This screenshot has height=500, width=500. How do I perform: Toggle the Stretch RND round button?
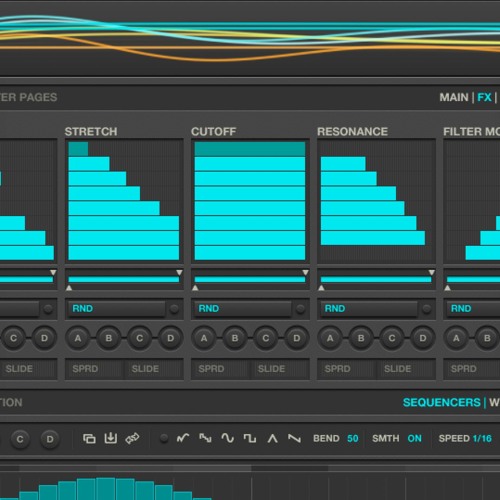[174, 309]
